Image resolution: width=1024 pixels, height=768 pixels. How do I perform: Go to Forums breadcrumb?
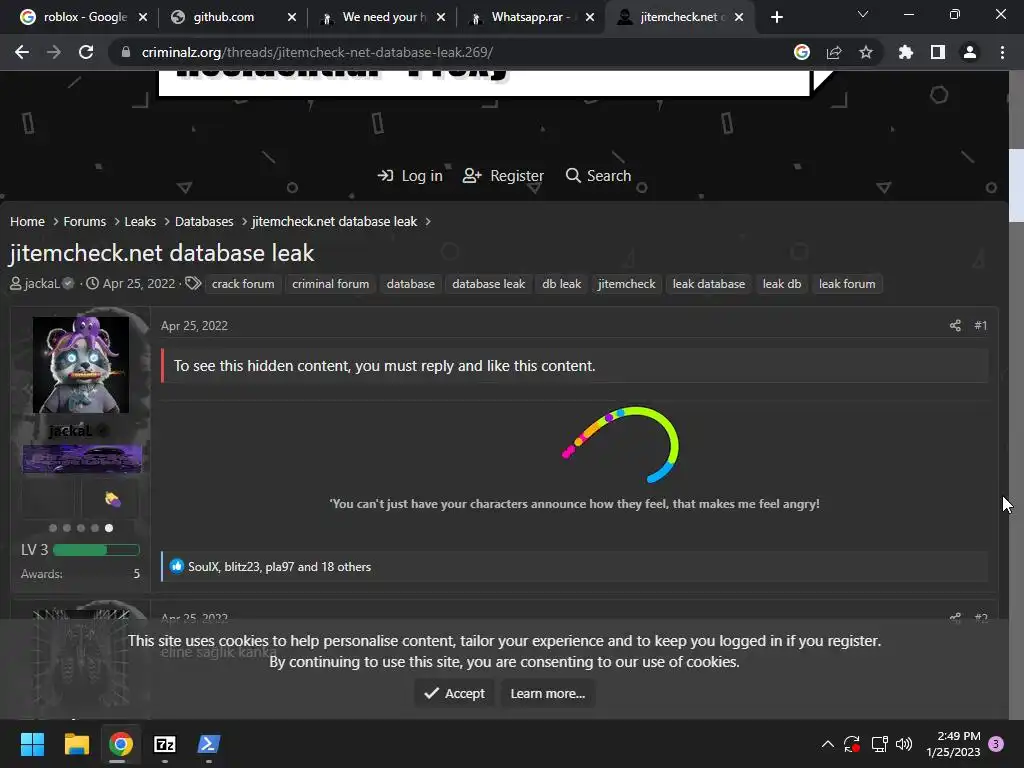pyautogui.click(x=84, y=221)
